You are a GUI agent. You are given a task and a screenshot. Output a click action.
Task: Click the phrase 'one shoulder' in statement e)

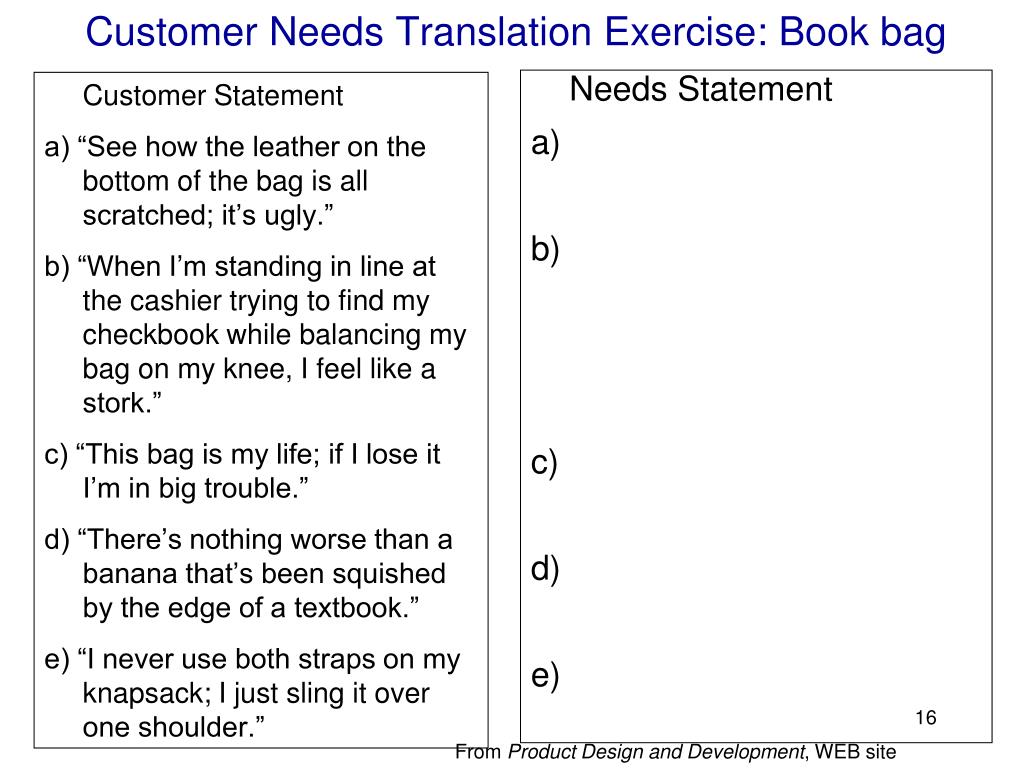click(167, 727)
